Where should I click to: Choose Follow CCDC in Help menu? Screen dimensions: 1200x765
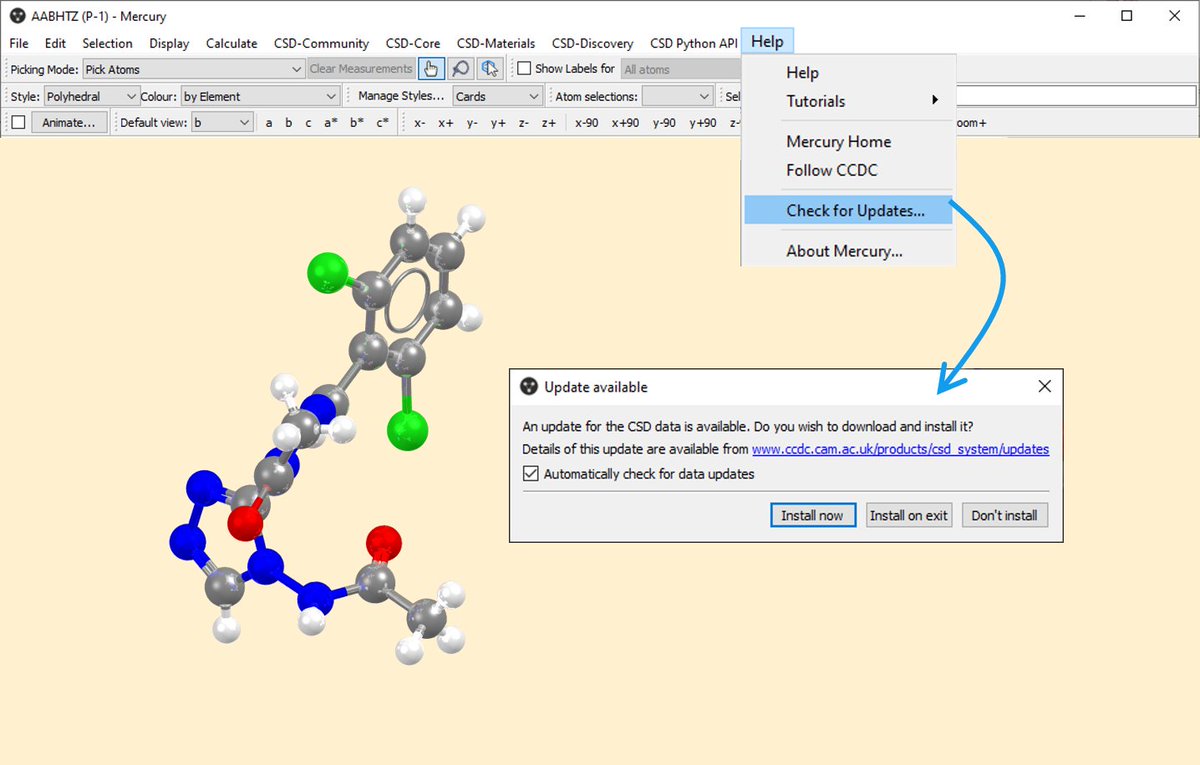[848, 170]
